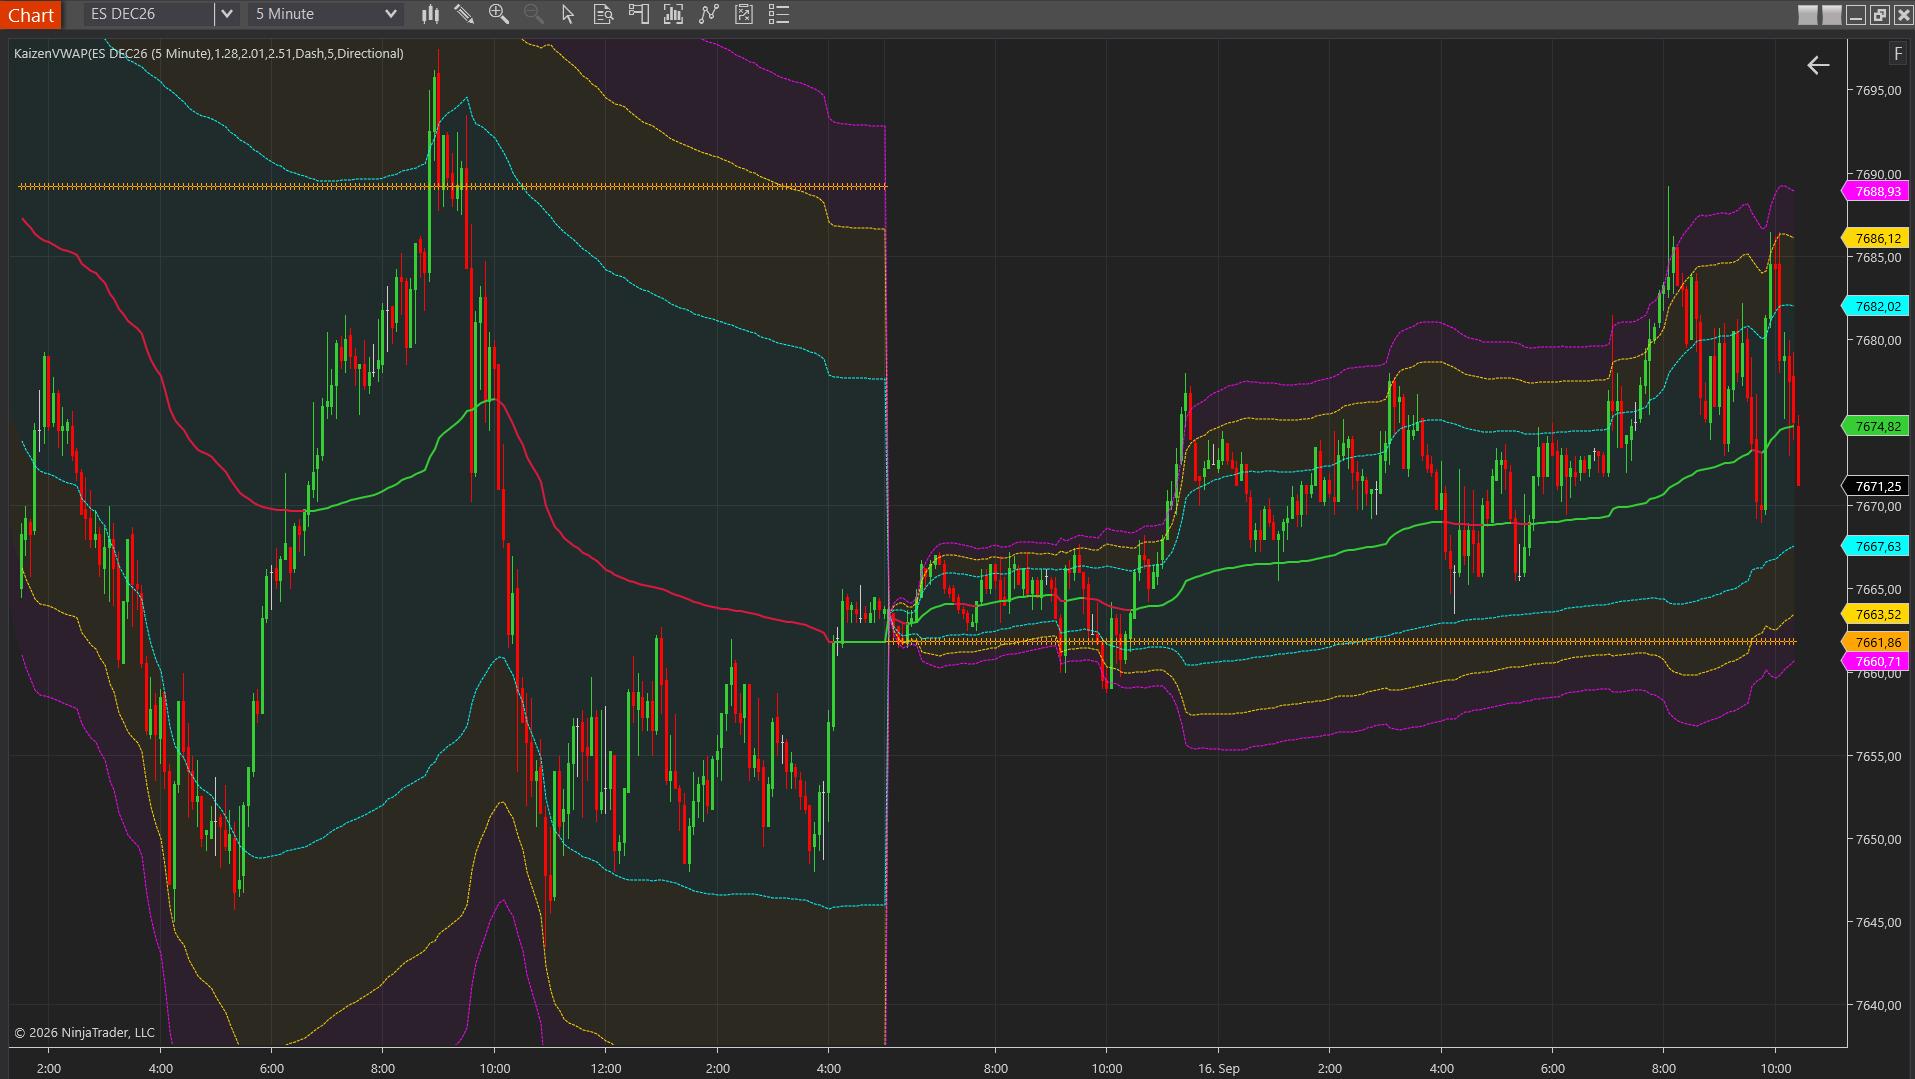Click the zoom out magnifier icon
The width and height of the screenshot is (1915, 1079).
[x=533, y=14]
